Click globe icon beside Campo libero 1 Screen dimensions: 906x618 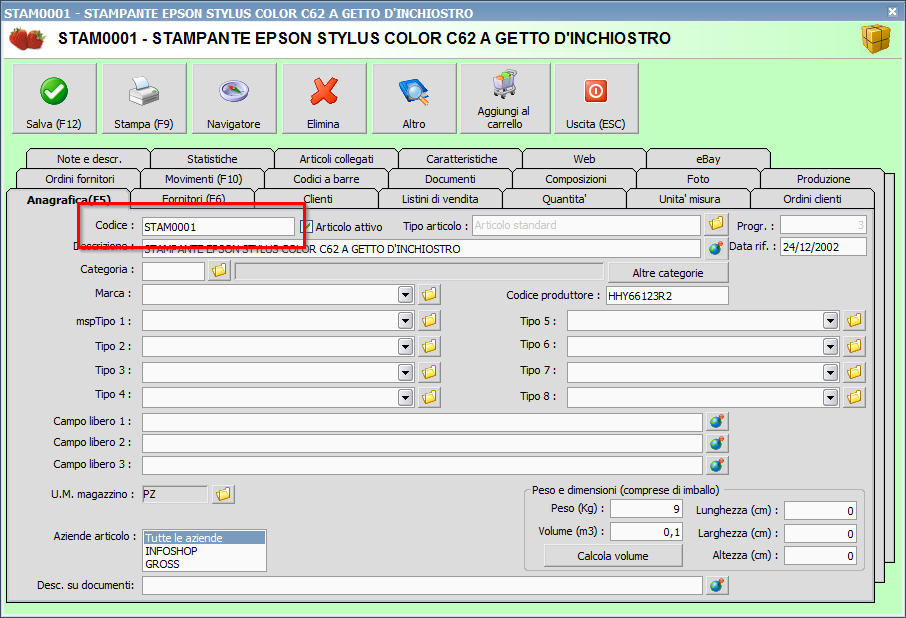click(x=716, y=422)
